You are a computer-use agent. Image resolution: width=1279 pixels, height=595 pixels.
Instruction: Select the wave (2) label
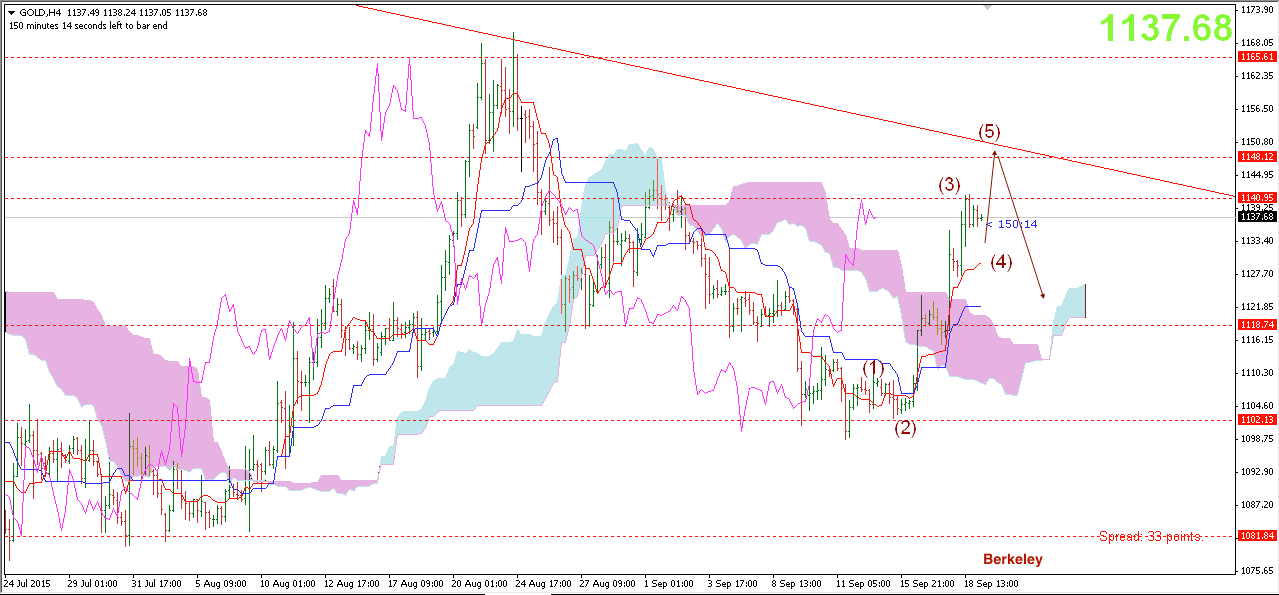(x=904, y=428)
